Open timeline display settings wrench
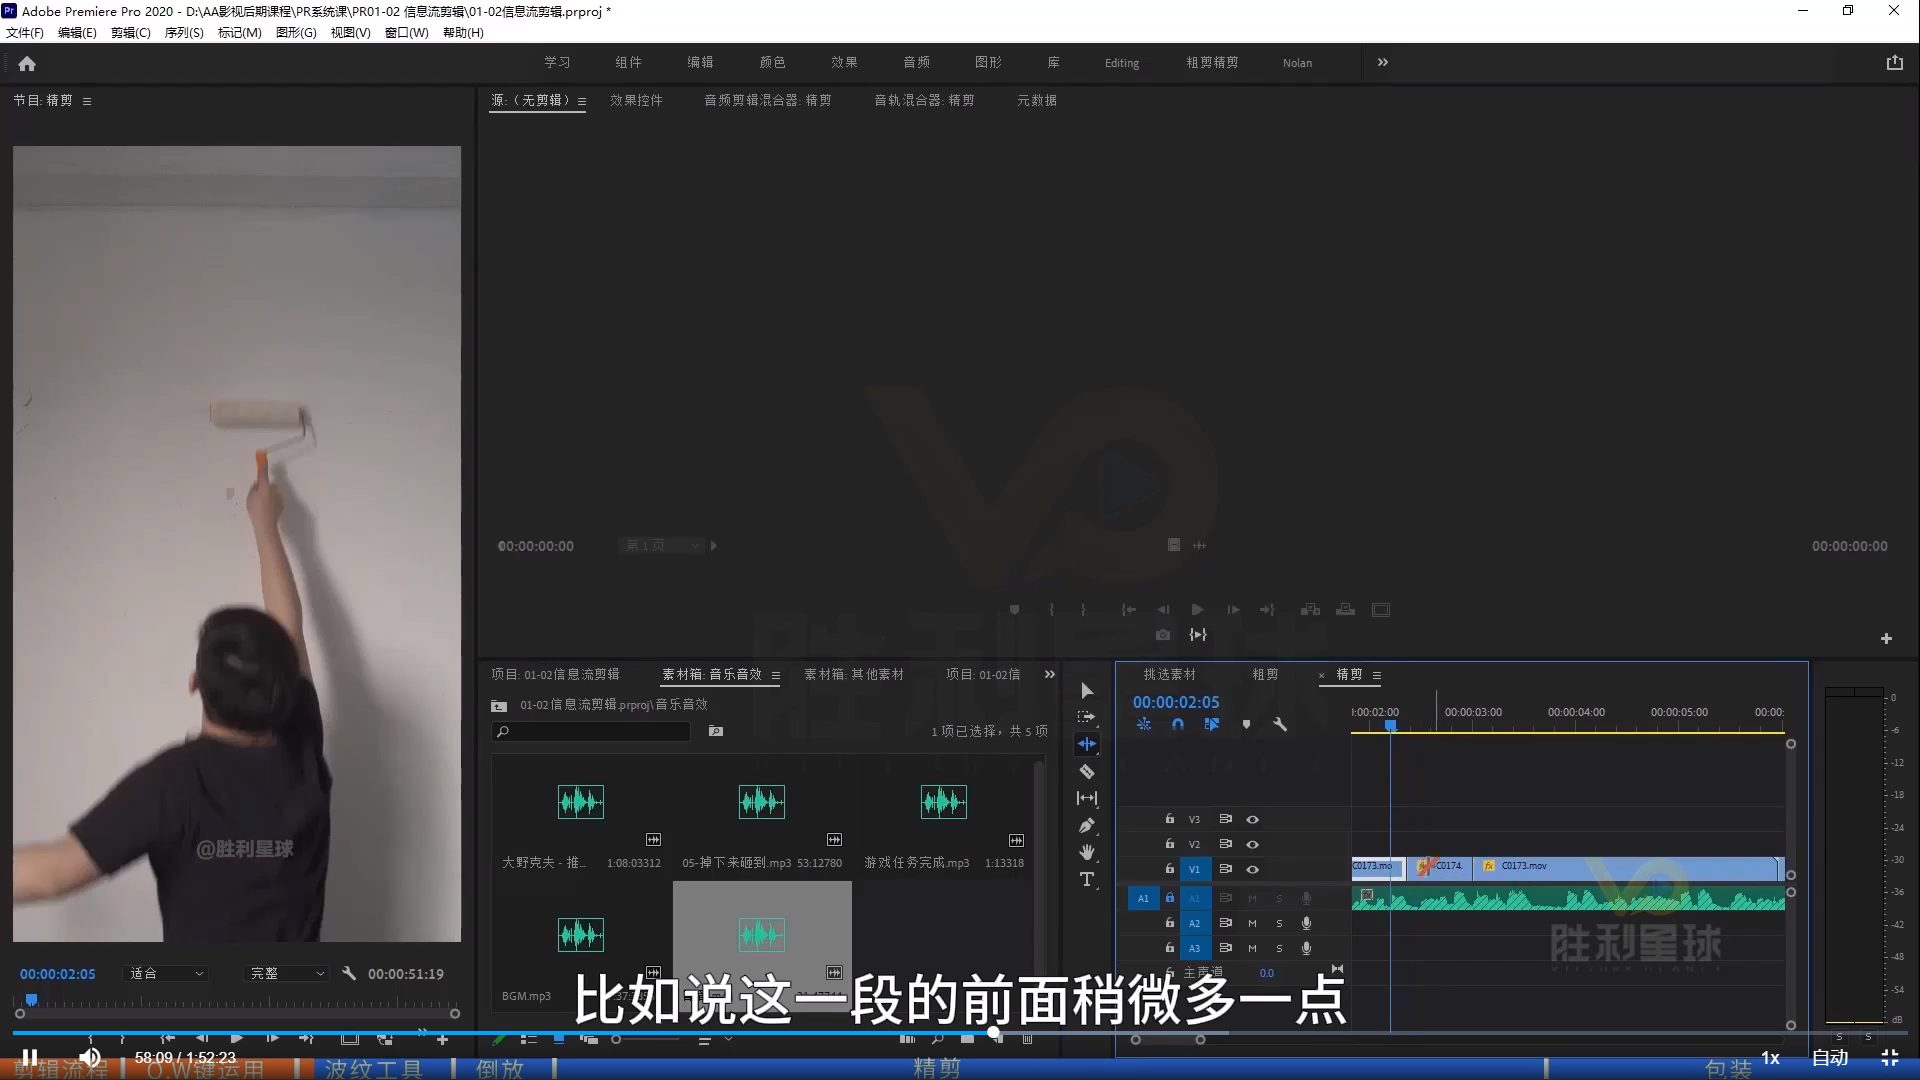The image size is (1920, 1080). tap(1280, 724)
